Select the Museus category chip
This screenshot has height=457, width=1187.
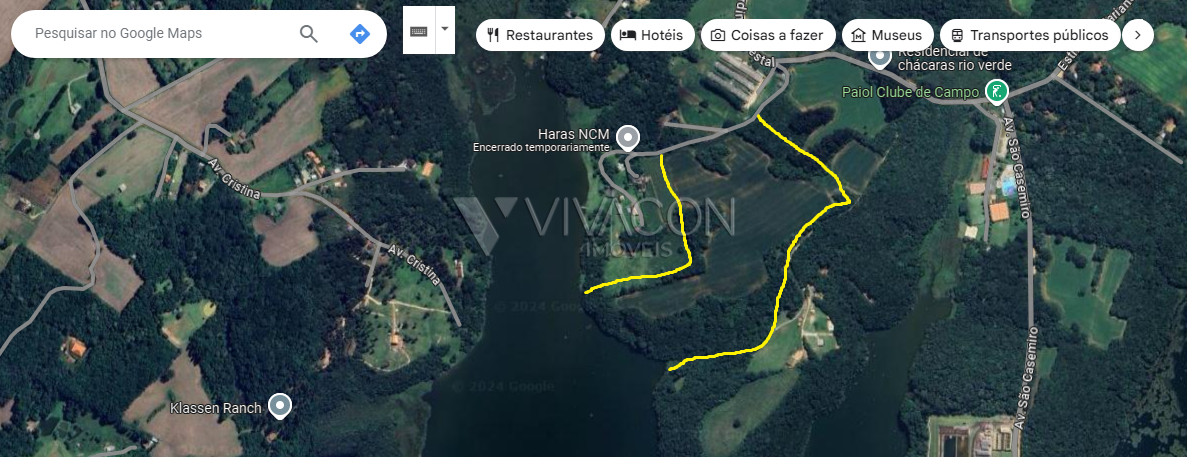click(x=887, y=35)
